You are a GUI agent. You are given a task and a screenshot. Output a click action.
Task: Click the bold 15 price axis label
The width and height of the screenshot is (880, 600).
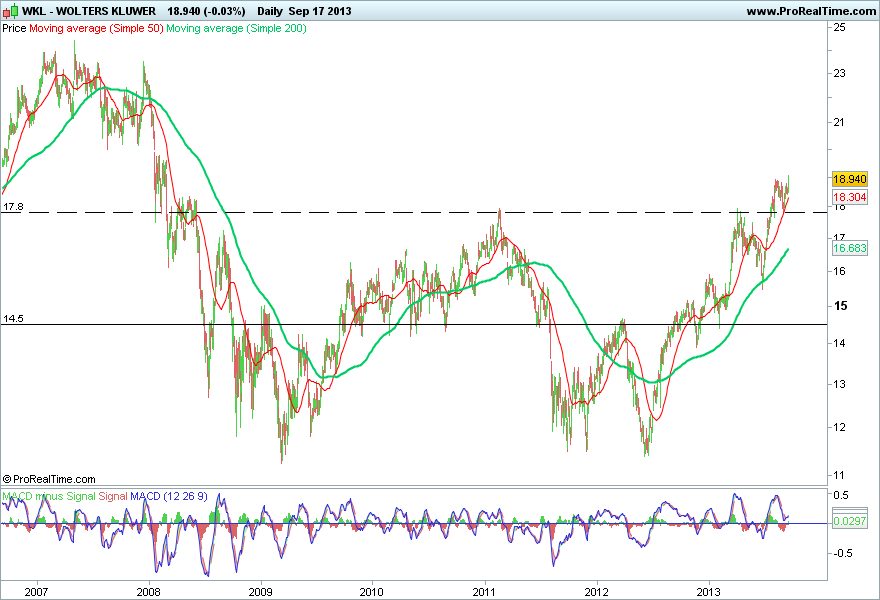[841, 306]
